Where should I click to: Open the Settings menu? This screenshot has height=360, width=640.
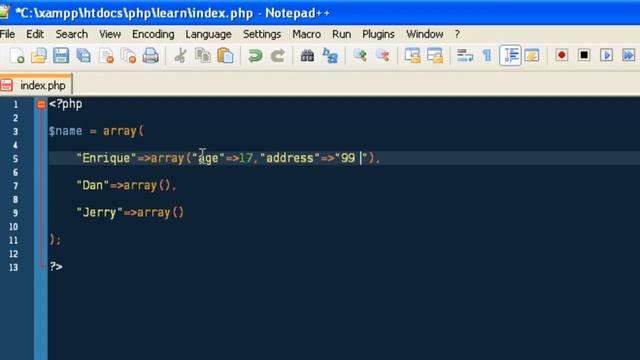pyautogui.click(x=262, y=34)
